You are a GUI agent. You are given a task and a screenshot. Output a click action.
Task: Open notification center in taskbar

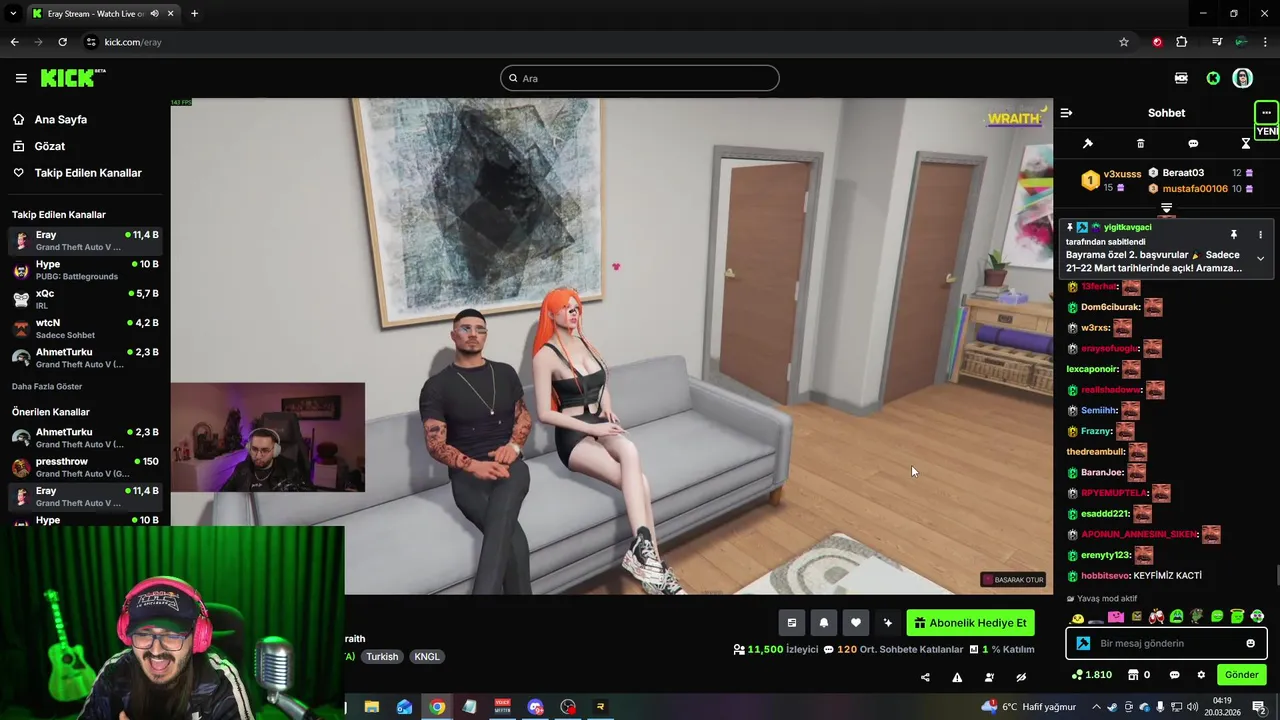[1259, 707]
